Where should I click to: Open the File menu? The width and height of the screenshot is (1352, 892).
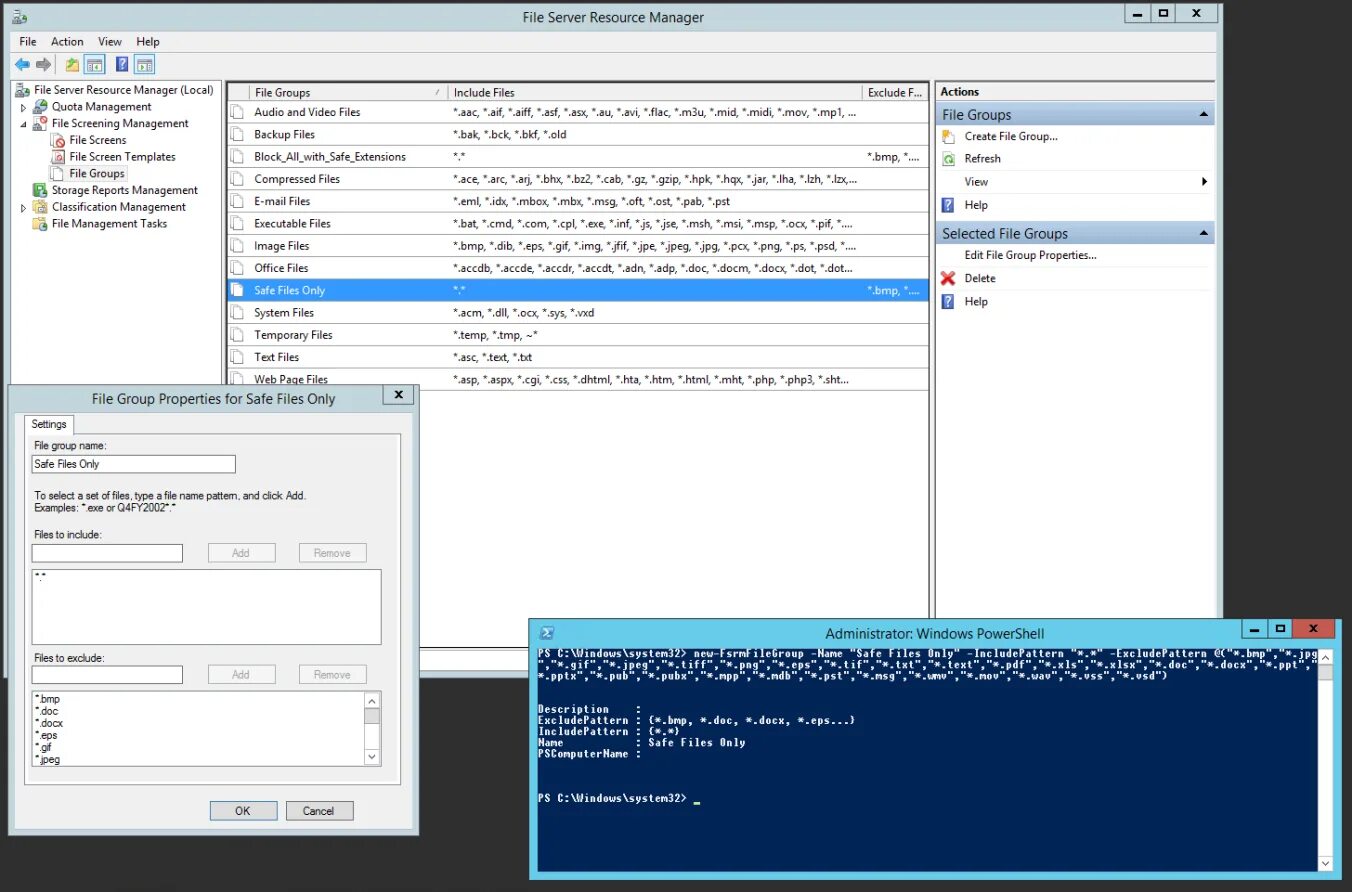click(28, 42)
